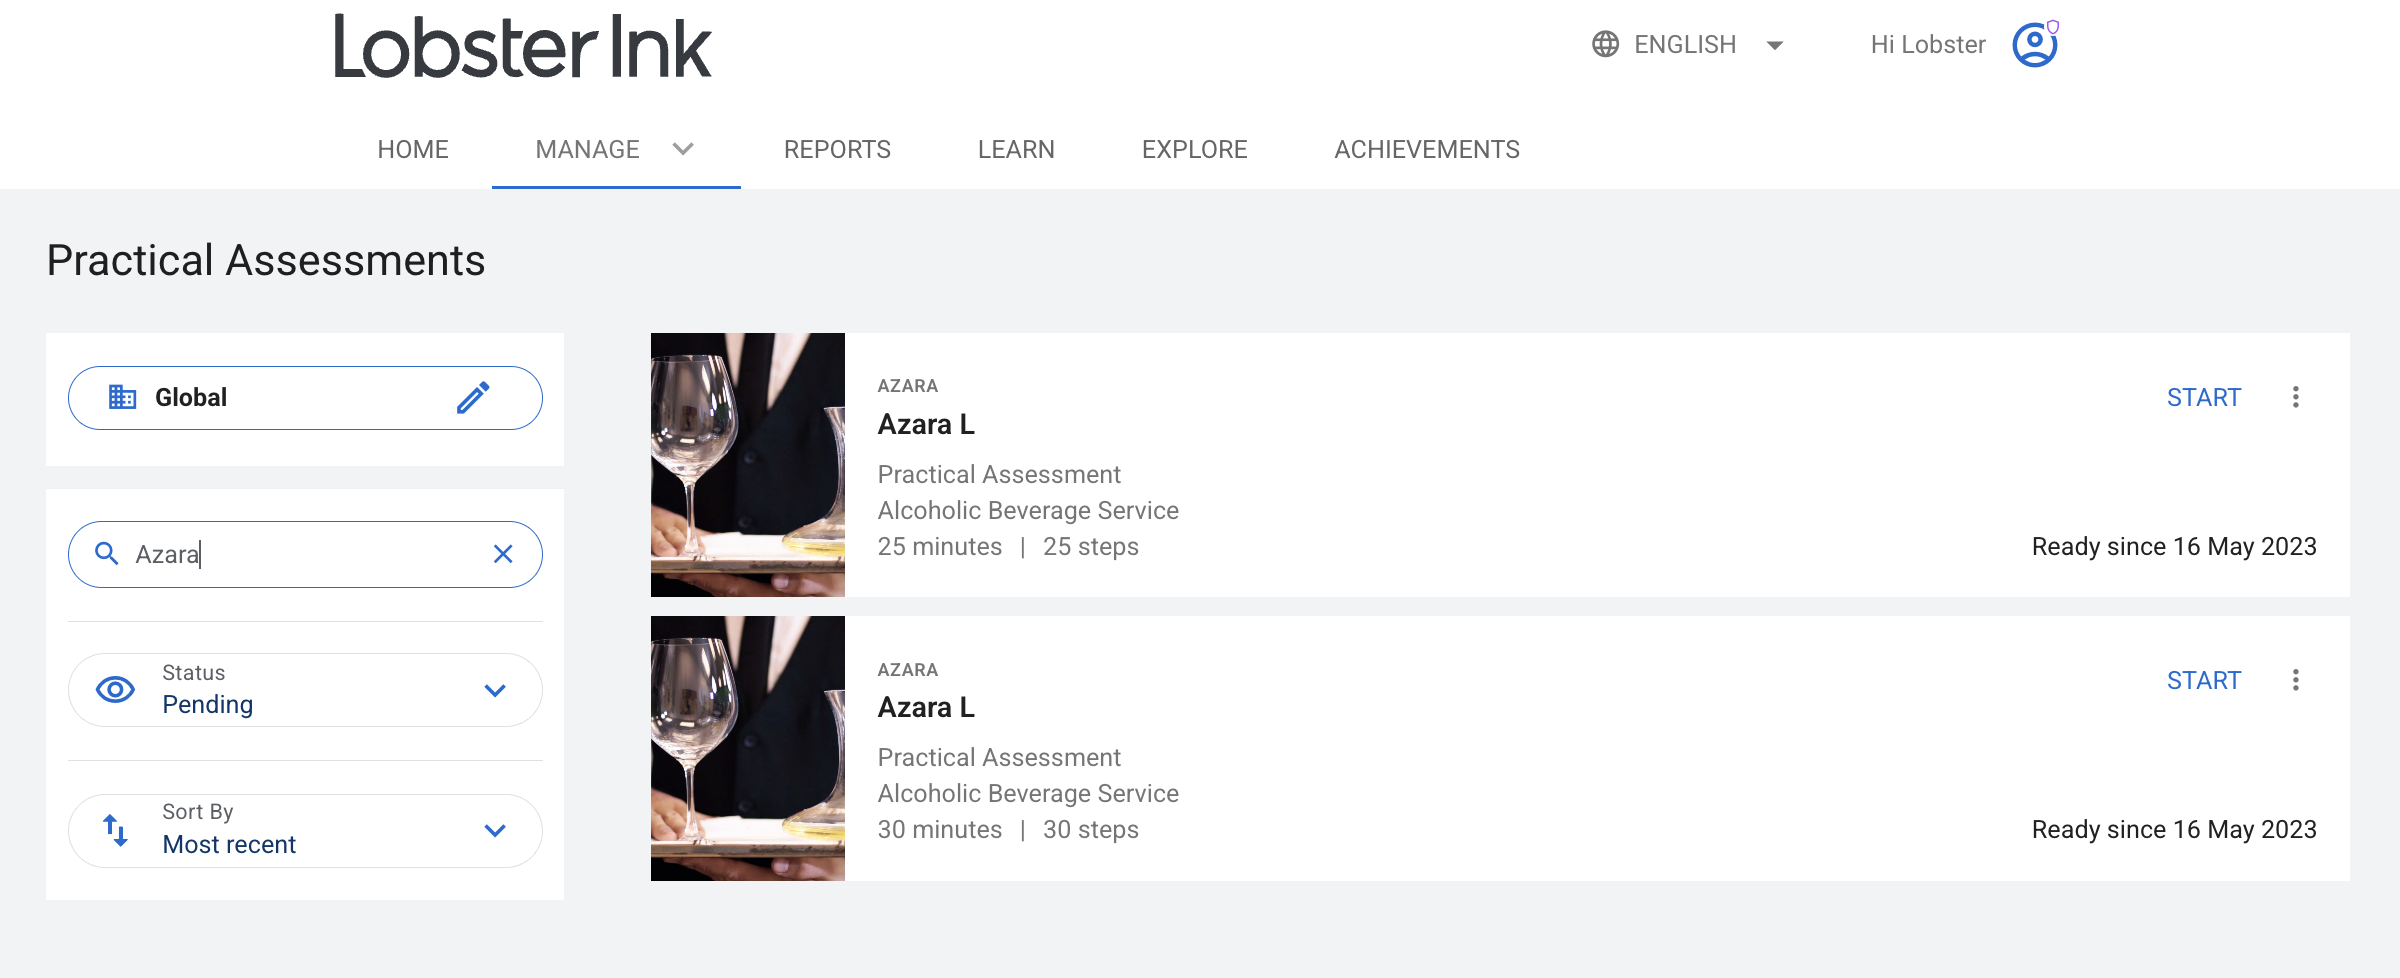This screenshot has height=978, width=2400.
Task: Click Ready since date on 25 minutes card
Action: click(2174, 546)
